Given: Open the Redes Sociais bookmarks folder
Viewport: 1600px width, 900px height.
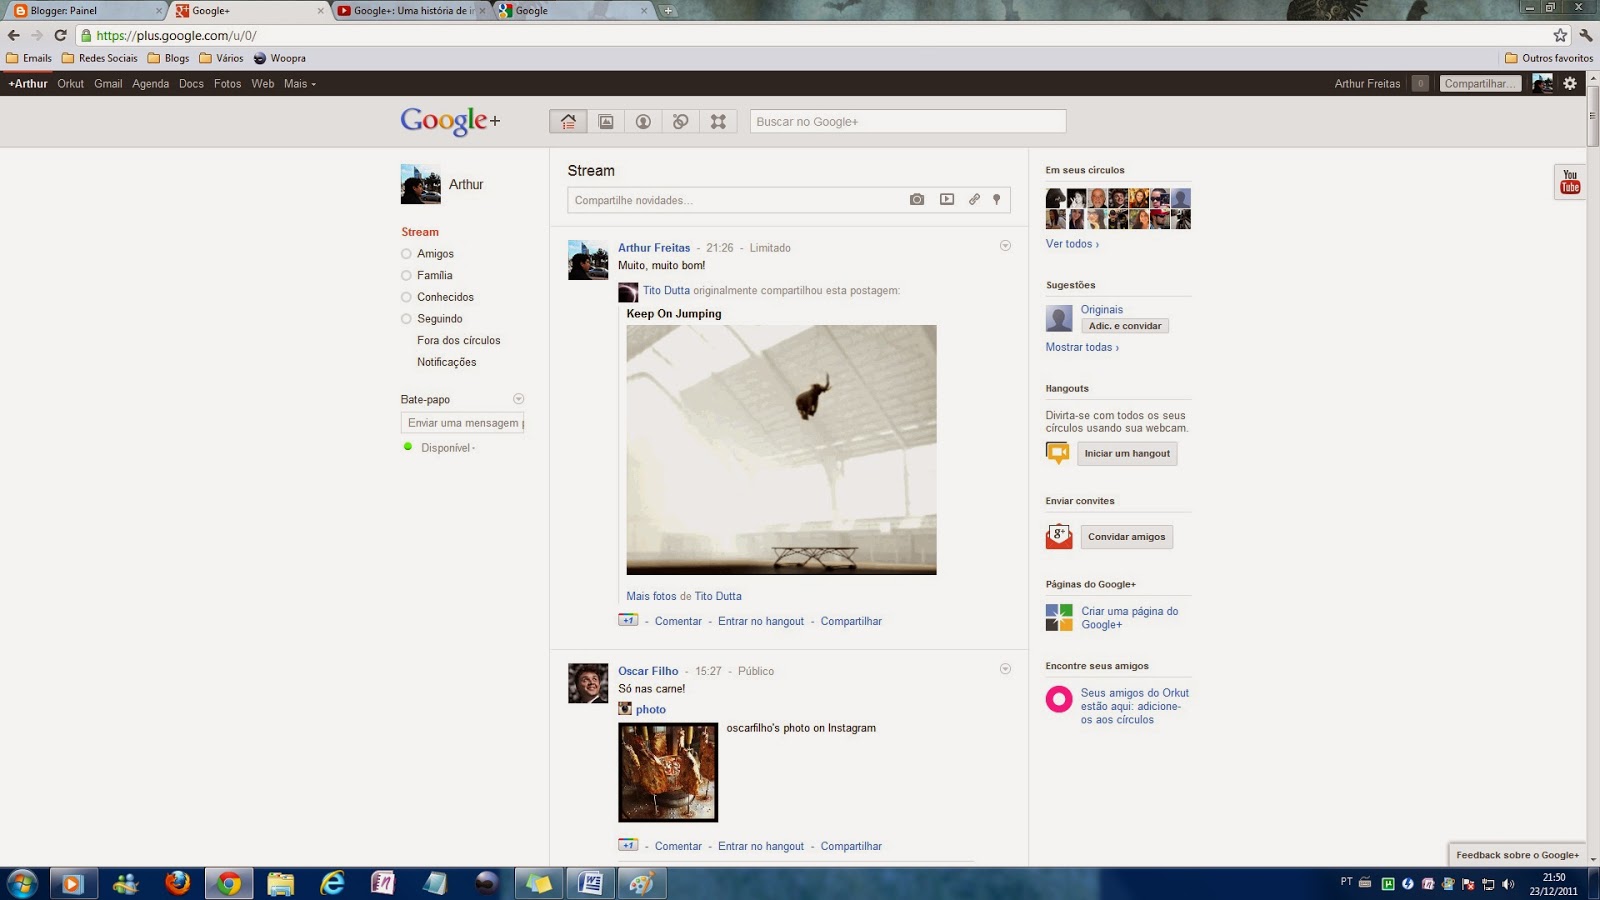Looking at the screenshot, I should click(100, 58).
